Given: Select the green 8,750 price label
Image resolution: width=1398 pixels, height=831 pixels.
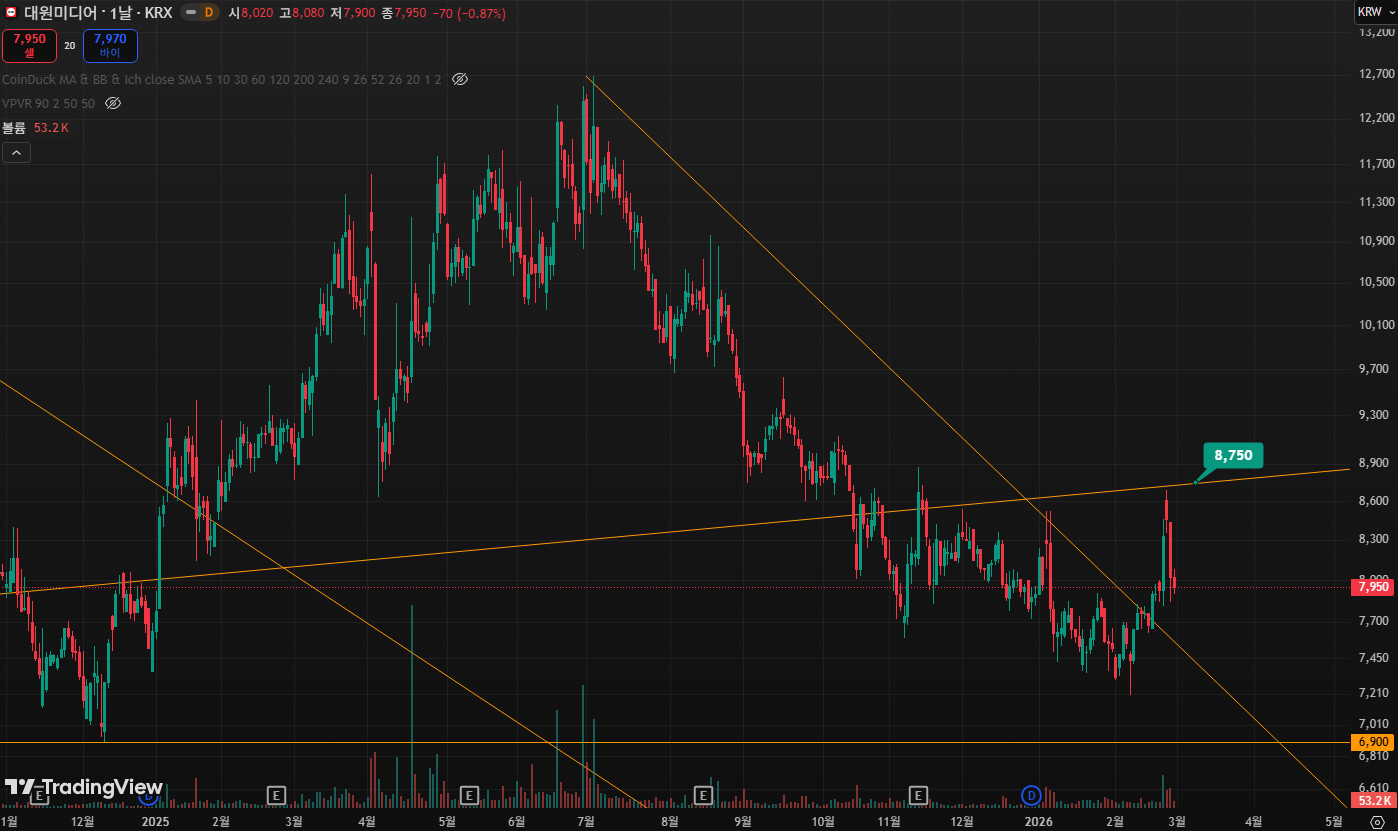Looking at the screenshot, I should coord(1233,455).
